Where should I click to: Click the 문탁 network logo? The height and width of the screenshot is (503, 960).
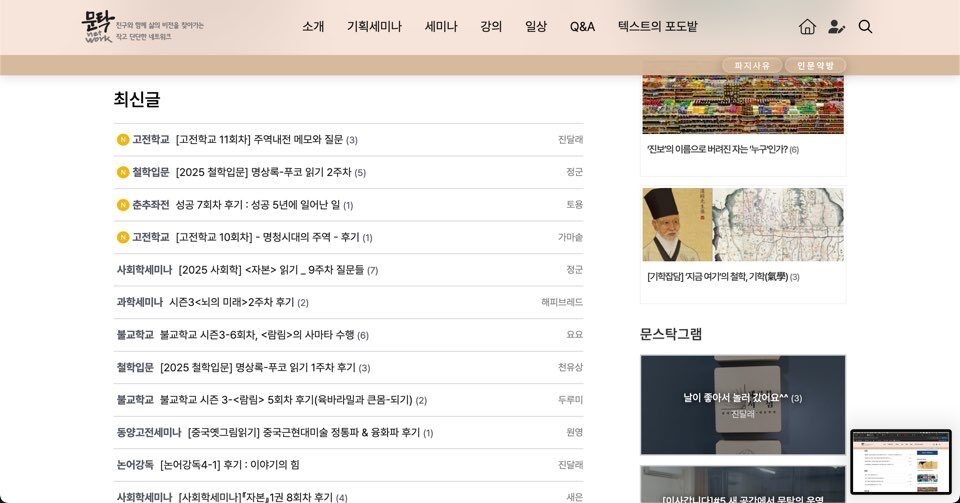99,27
